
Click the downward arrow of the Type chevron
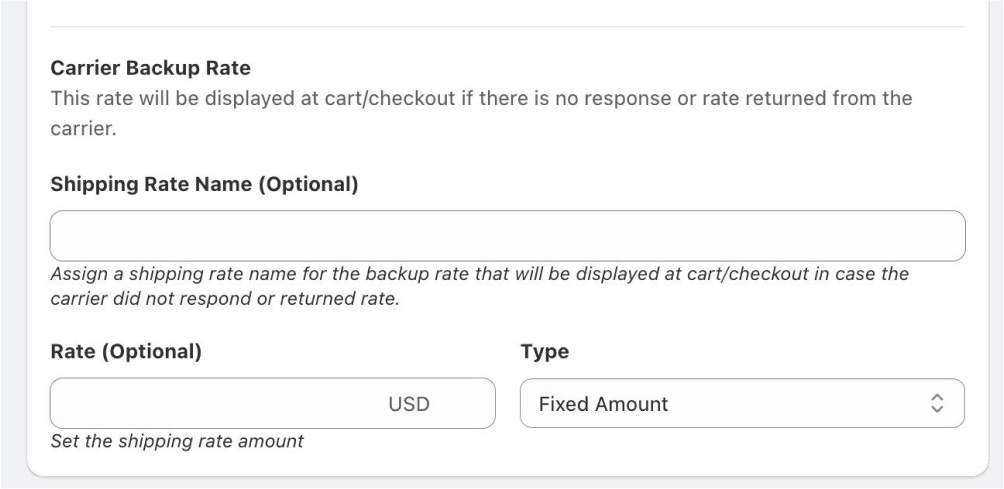(x=937, y=410)
